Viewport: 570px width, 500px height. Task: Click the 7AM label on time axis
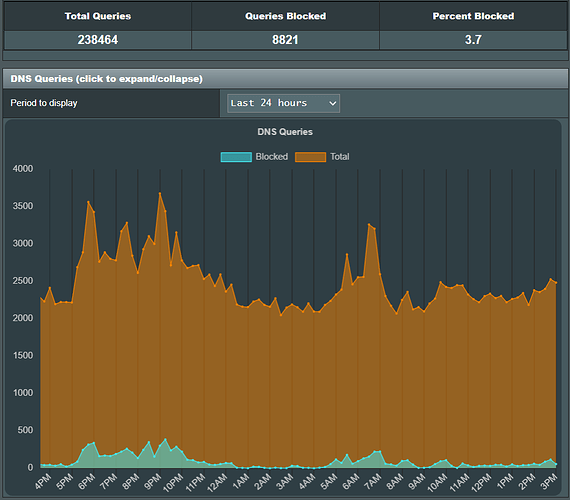(373, 482)
